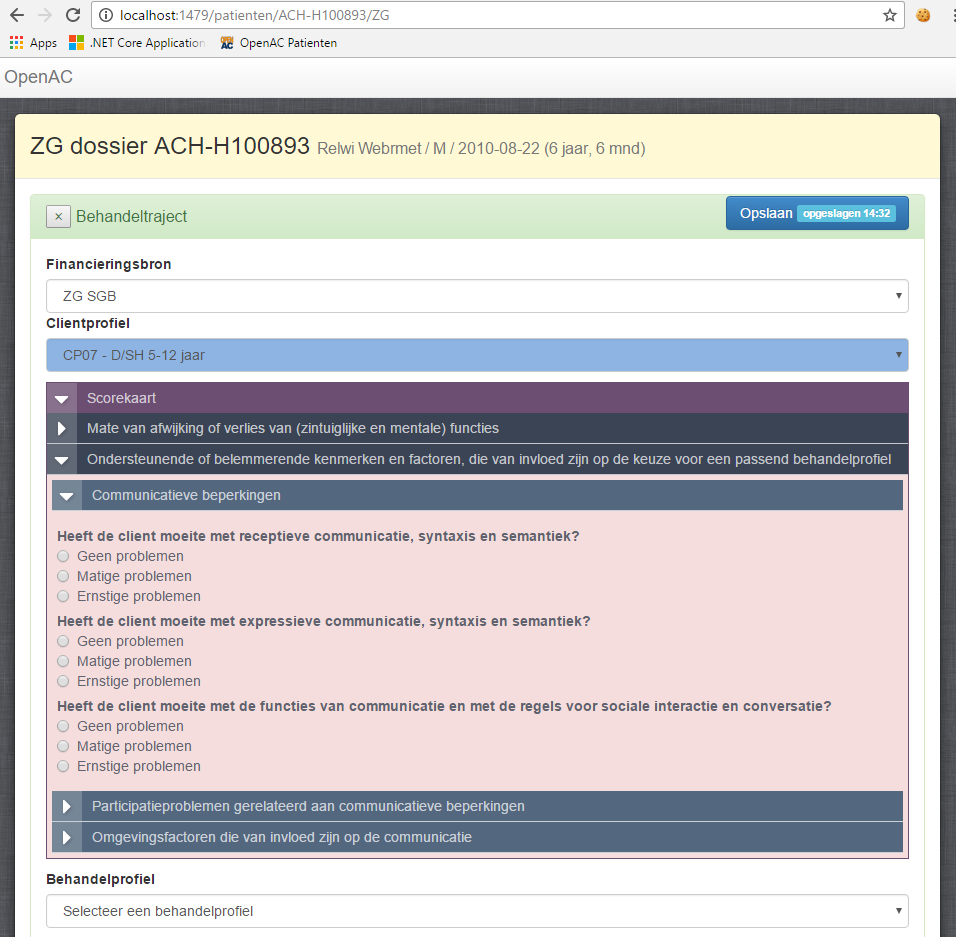Open the Clientprofiel dropdown
Image resolution: width=956 pixels, height=937 pixels.
[x=476, y=355]
